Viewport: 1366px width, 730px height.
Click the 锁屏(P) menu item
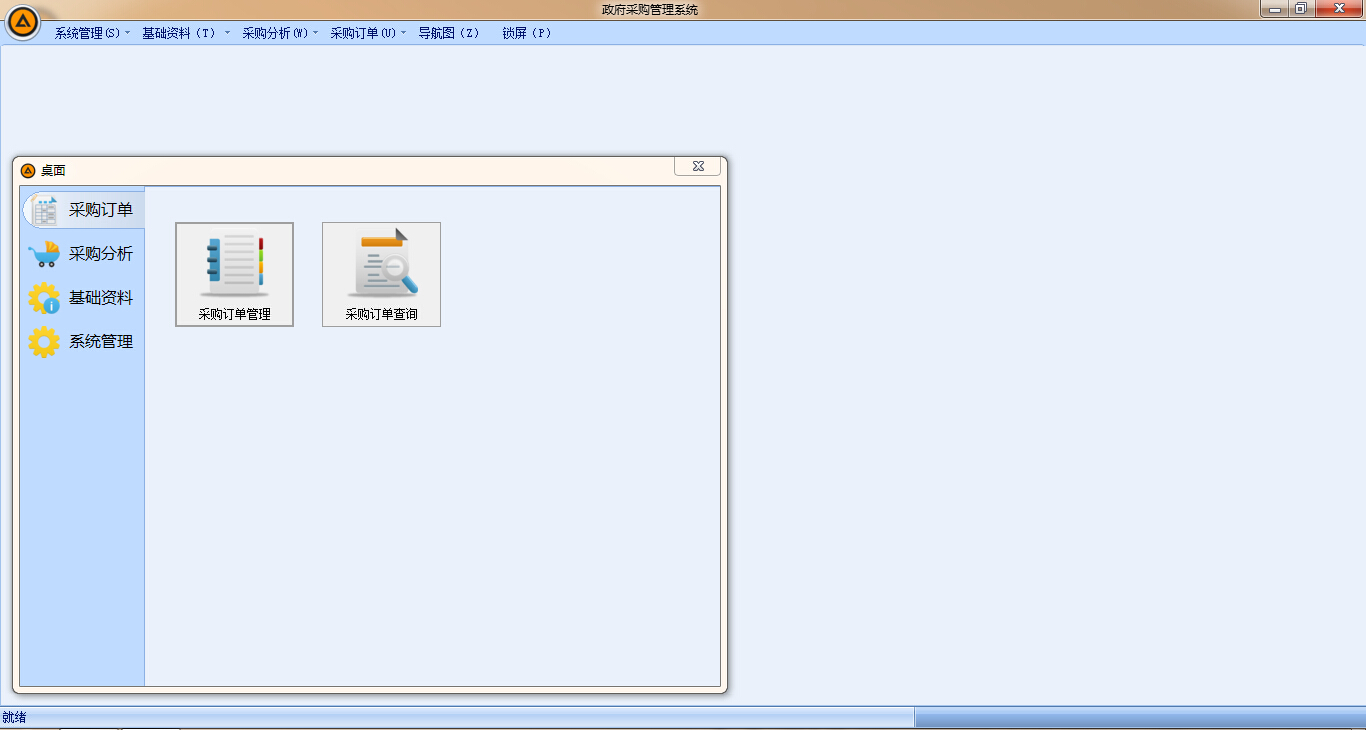526,33
